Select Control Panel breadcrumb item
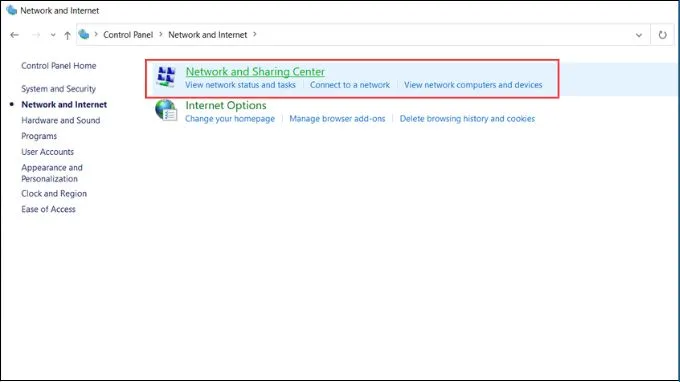This screenshot has height=382, width=680. (128, 35)
